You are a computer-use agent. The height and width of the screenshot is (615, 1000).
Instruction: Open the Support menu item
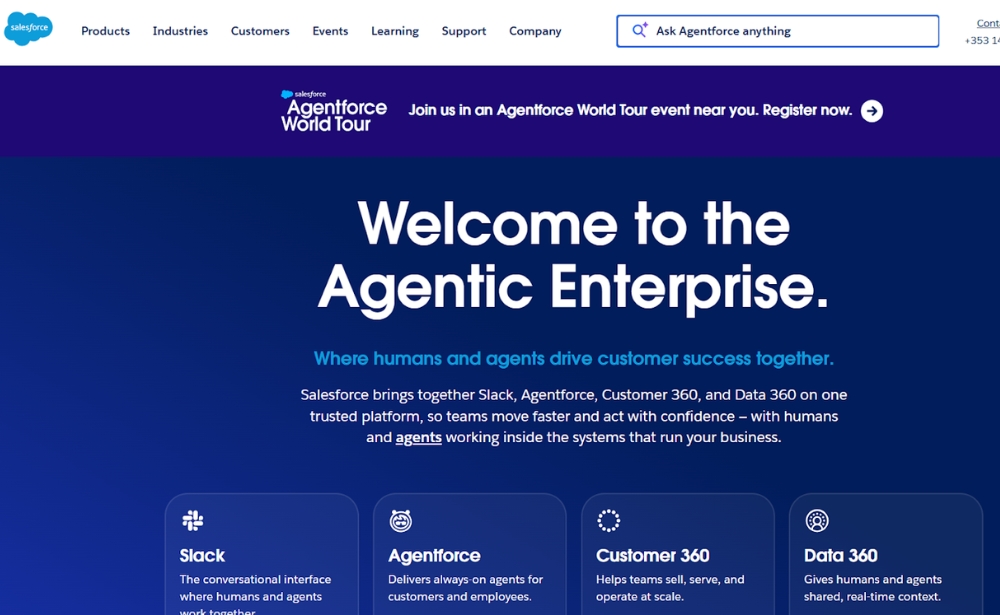pyautogui.click(x=464, y=31)
